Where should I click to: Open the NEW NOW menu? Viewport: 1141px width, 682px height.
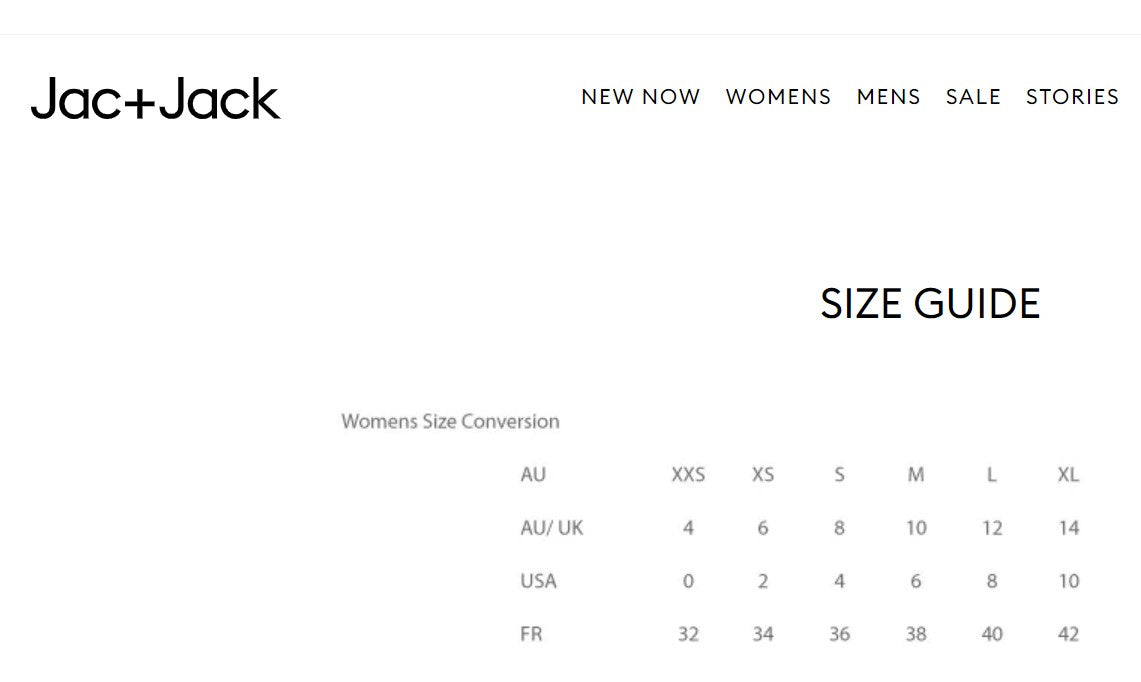(x=640, y=97)
